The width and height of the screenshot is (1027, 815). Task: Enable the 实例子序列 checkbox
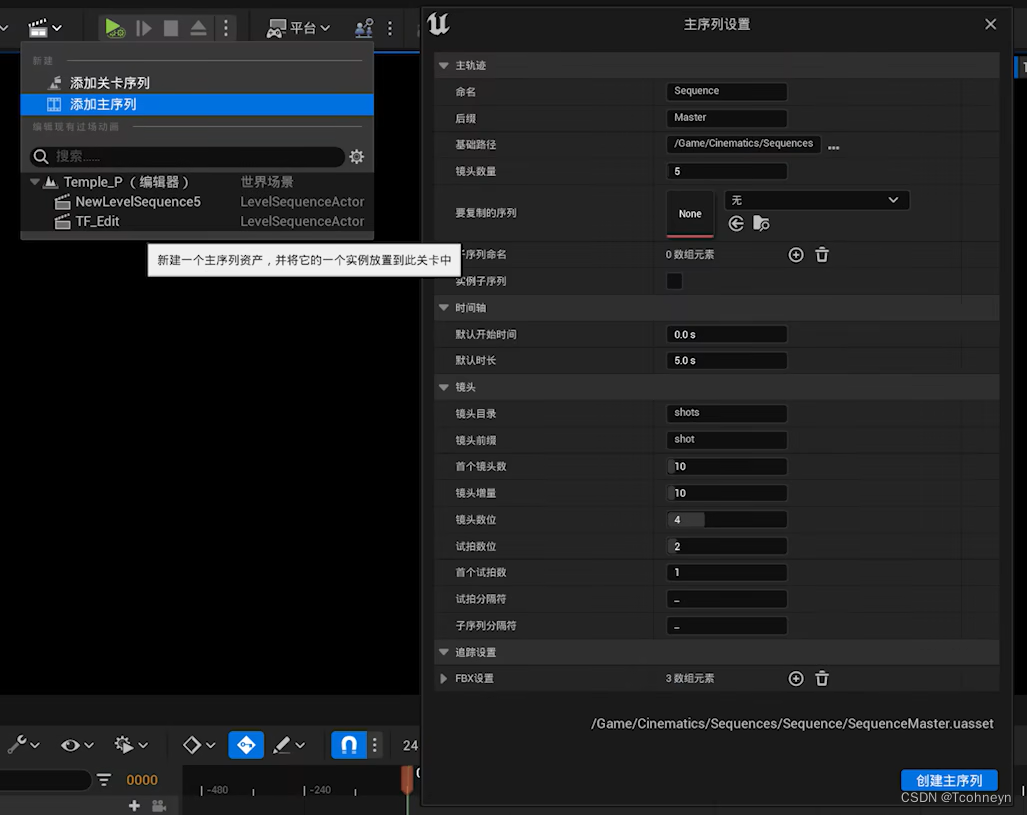point(673,281)
